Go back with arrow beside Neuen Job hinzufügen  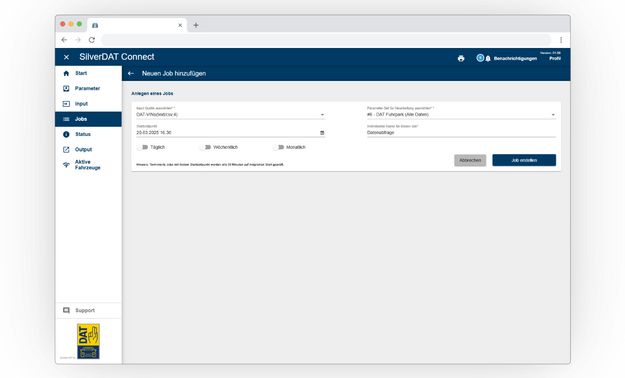[x=131, y=73]
